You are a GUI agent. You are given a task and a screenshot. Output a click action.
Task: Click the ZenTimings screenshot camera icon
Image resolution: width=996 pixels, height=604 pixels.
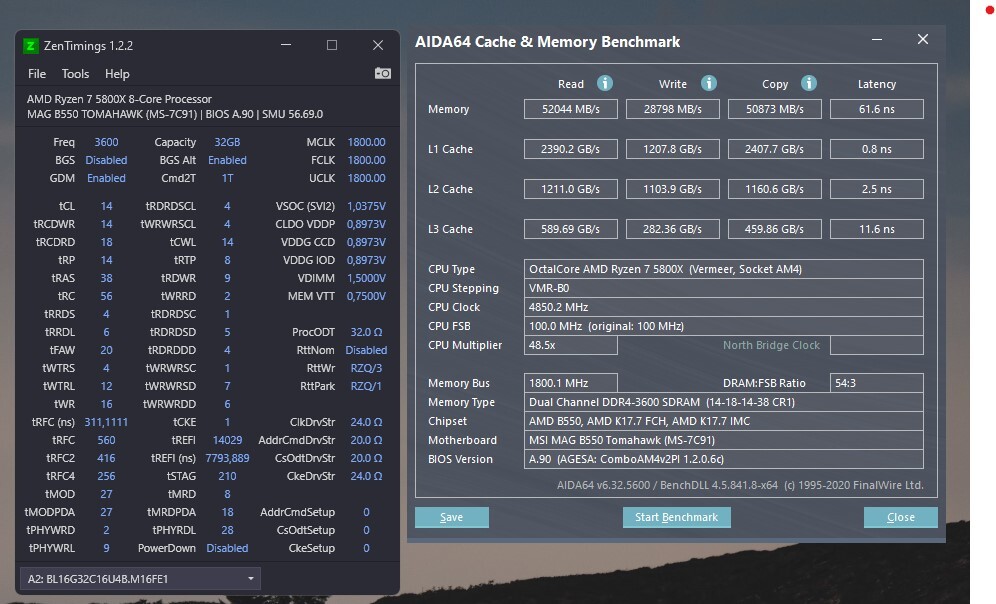point(382,74)
